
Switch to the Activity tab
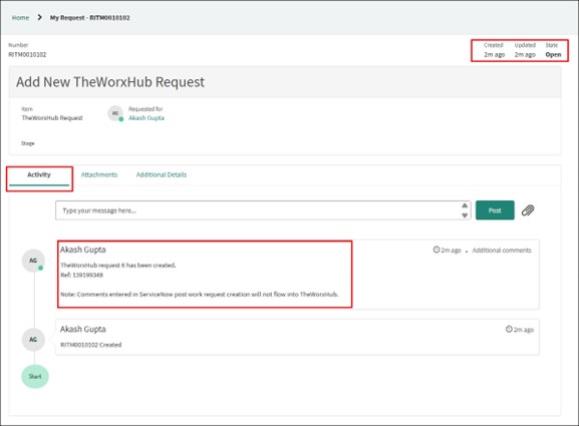39,175
